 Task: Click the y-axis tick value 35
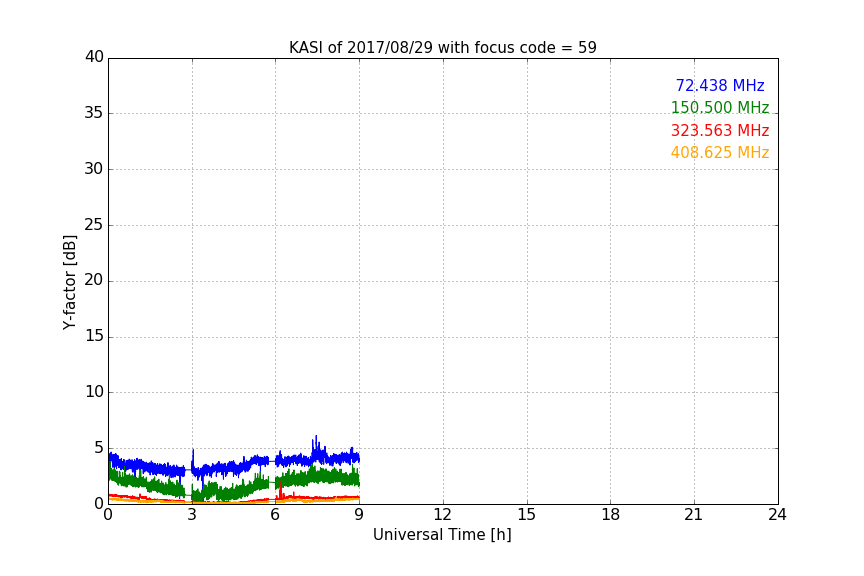[94, 113]
